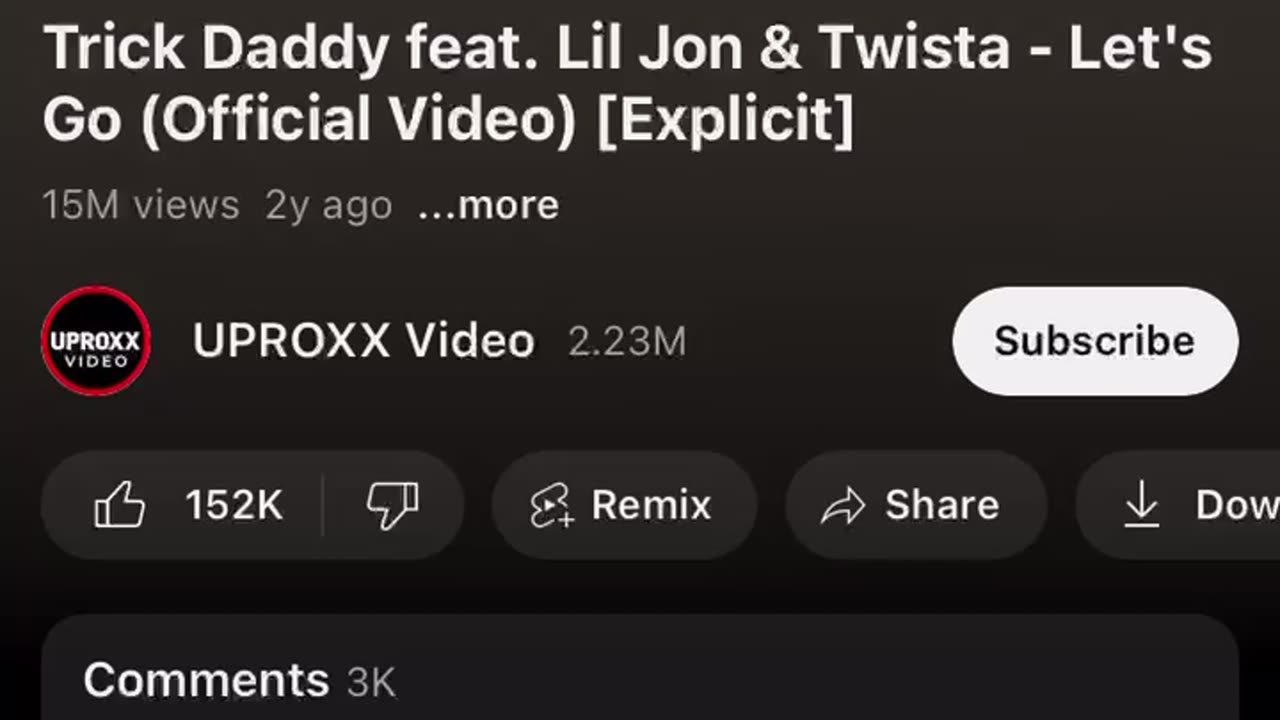Click the 15M views text
Screen dimensions: 1280x720
coord(141,205)
